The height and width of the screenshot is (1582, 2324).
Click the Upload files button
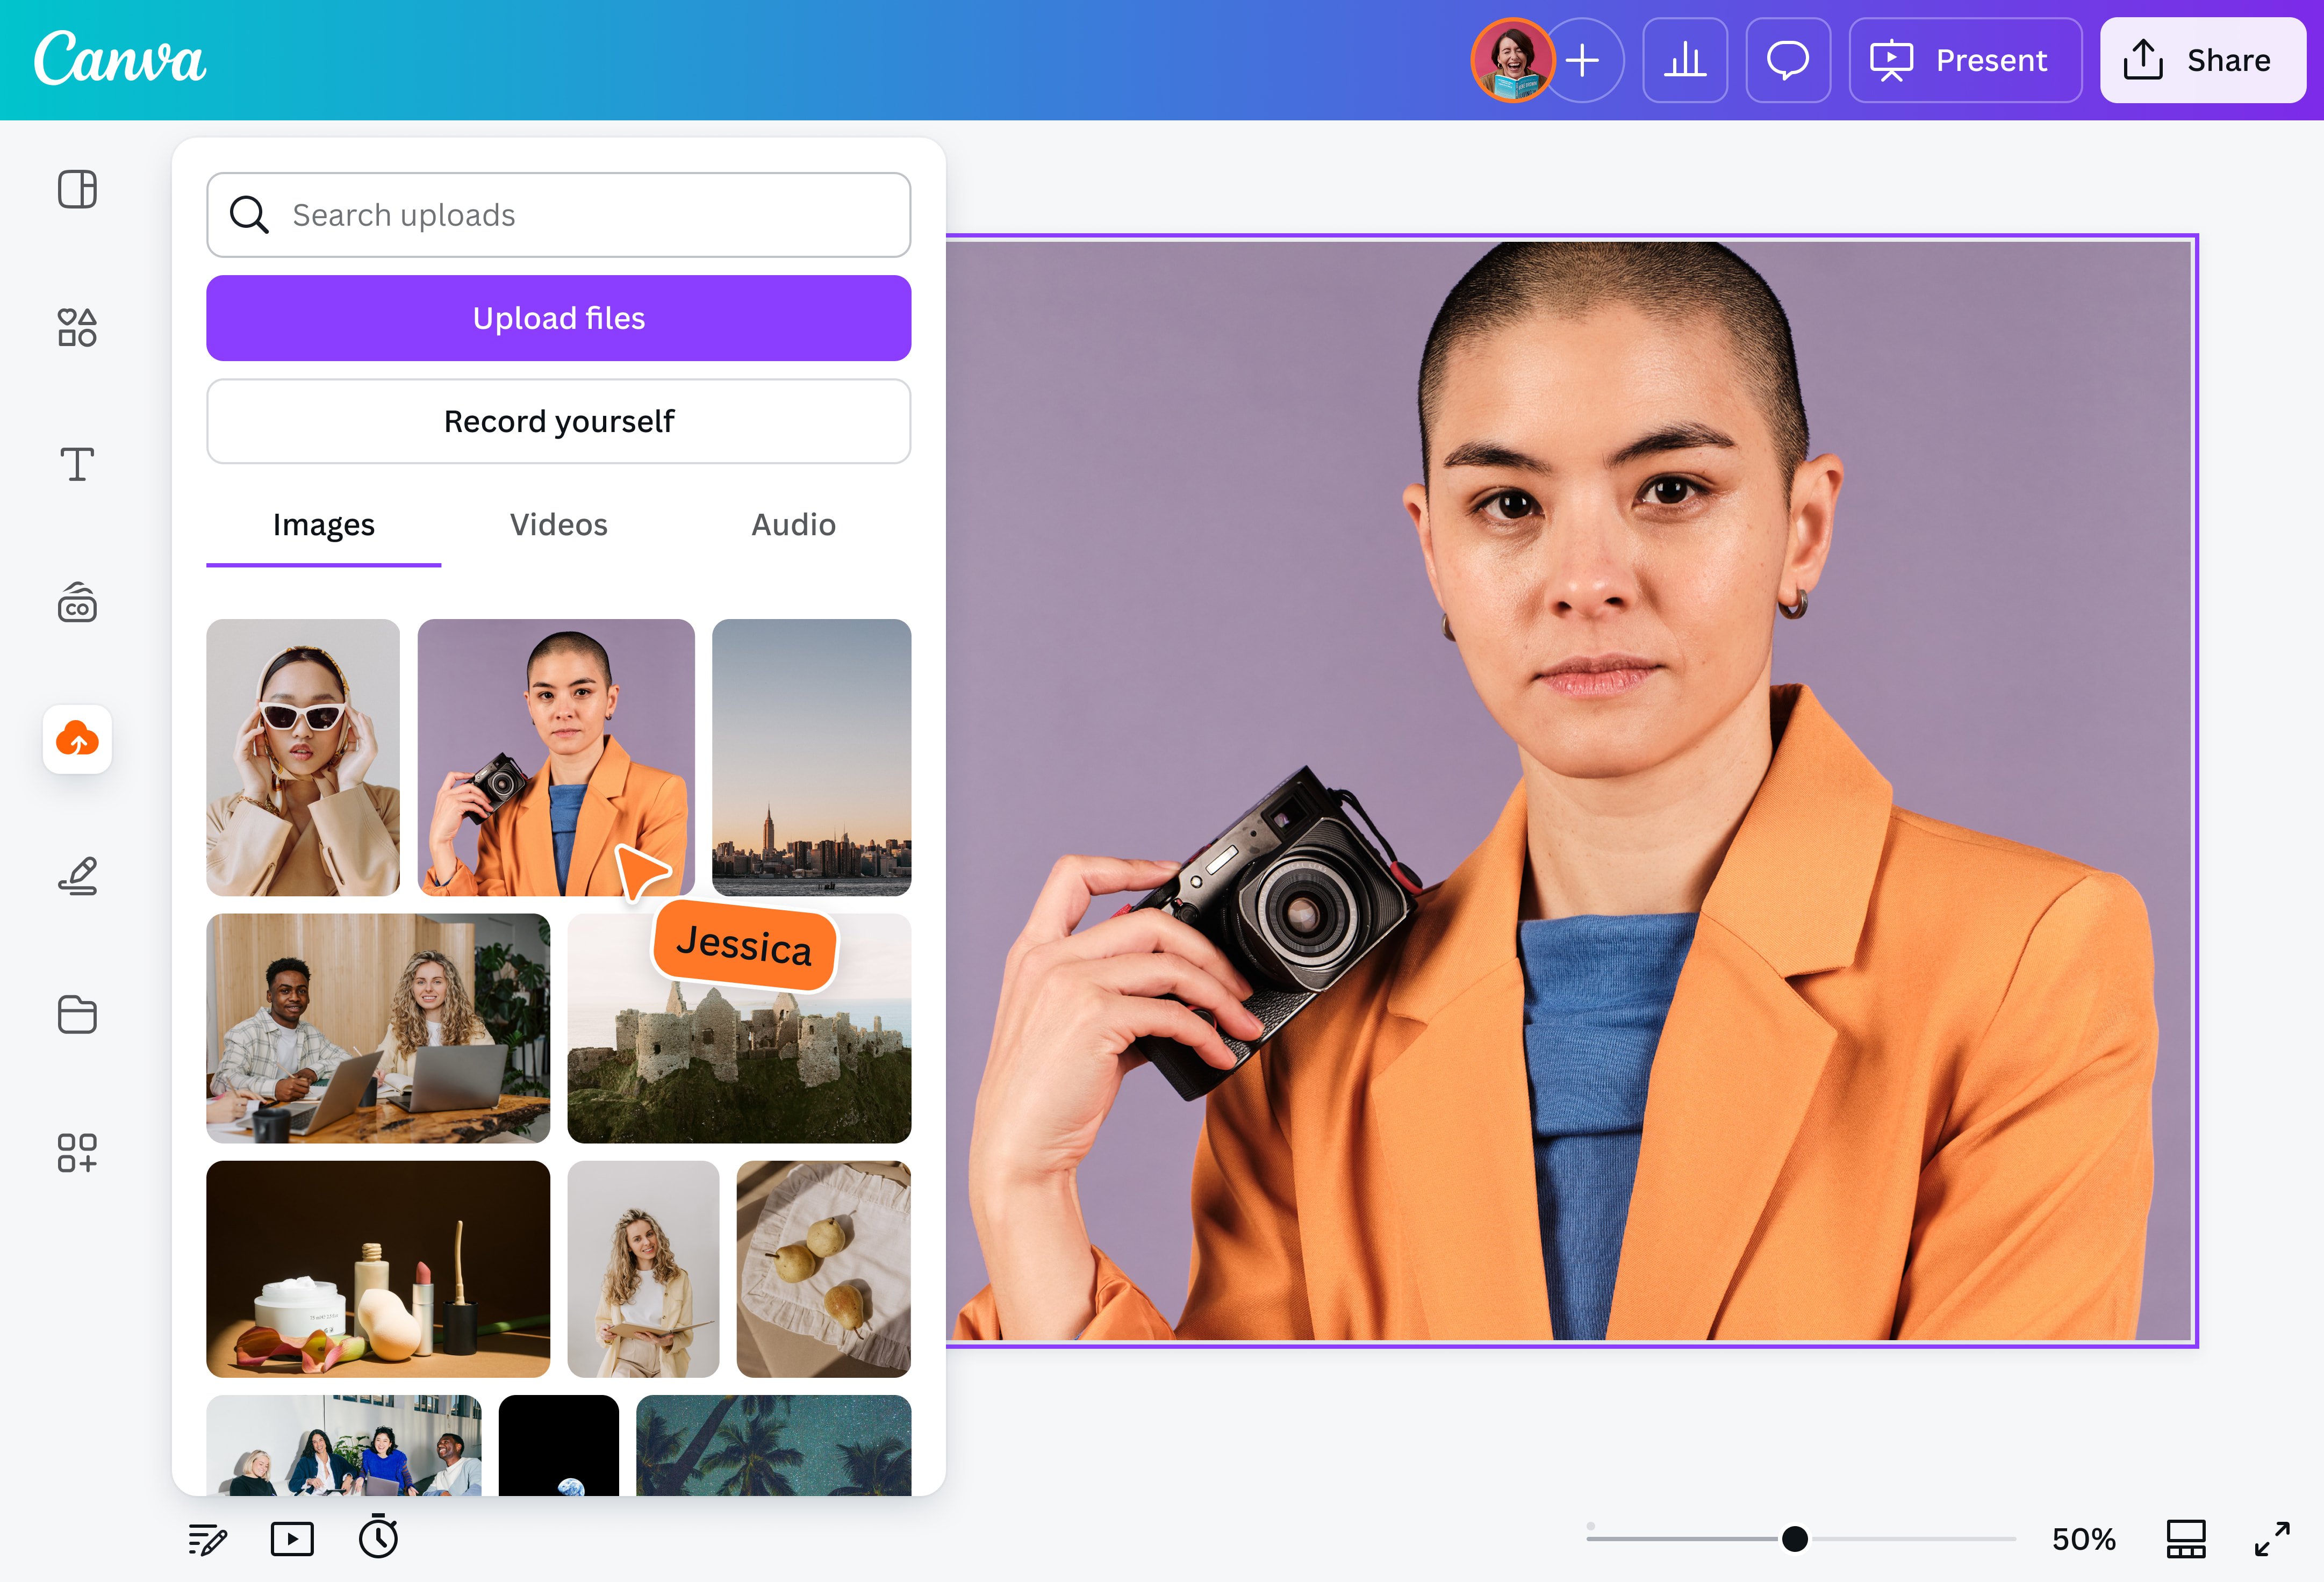click(558, 318)
